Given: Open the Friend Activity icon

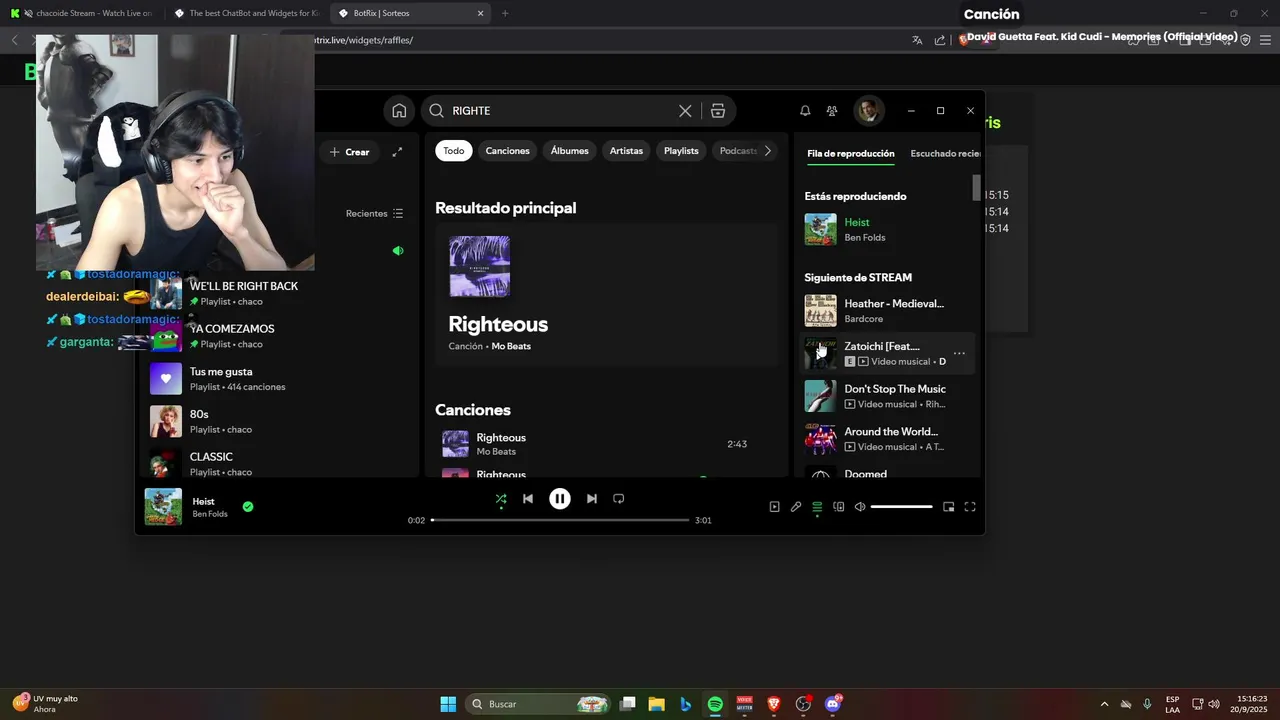Looking at the screenshot, I should click(832, 111).
